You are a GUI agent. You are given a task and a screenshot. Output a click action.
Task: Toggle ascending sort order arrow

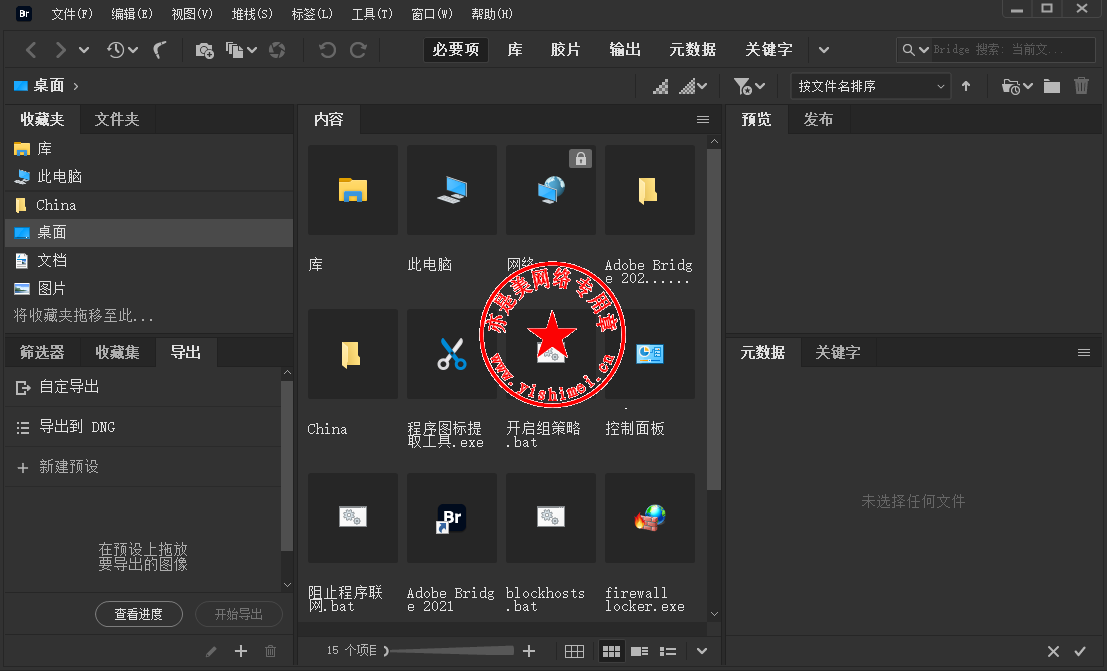point(966,86)
